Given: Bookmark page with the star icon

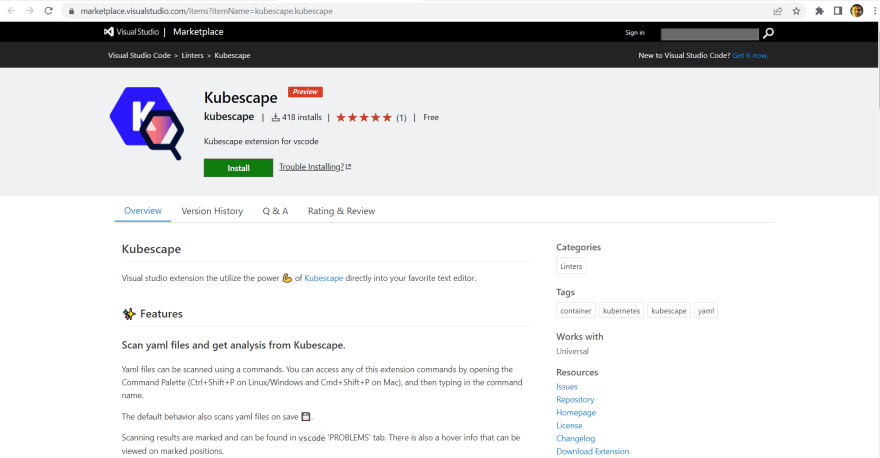Looking at the screenshot, I should 796,11.
